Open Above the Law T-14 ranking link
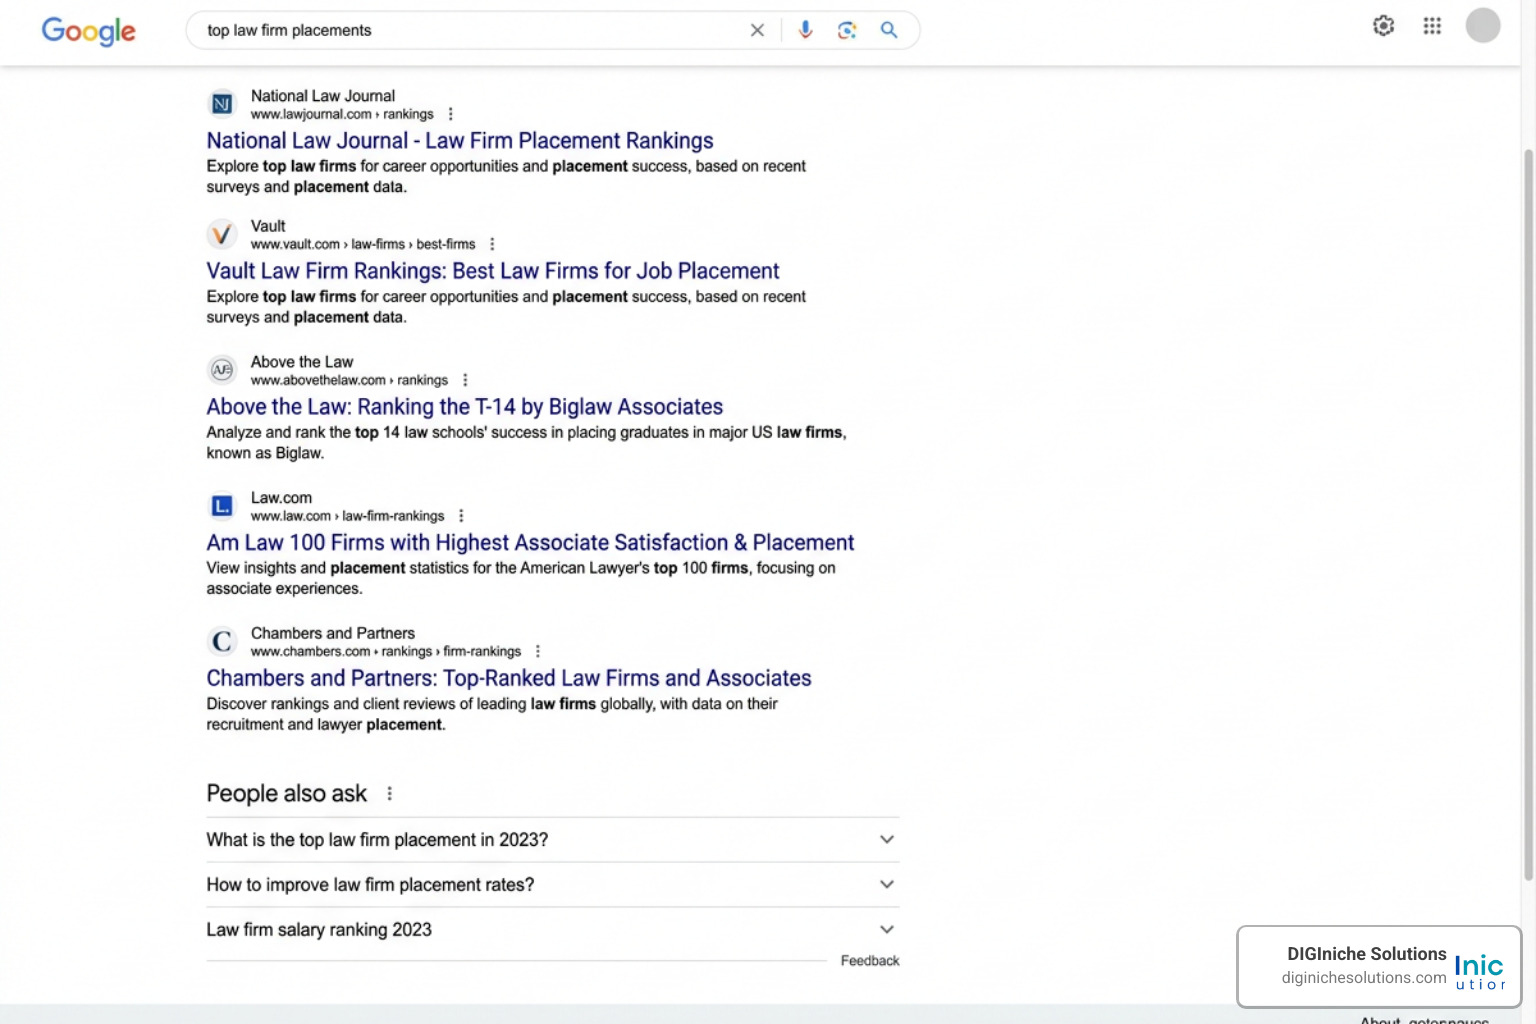Screen dimensions: 1536x1024 (465, 407)
